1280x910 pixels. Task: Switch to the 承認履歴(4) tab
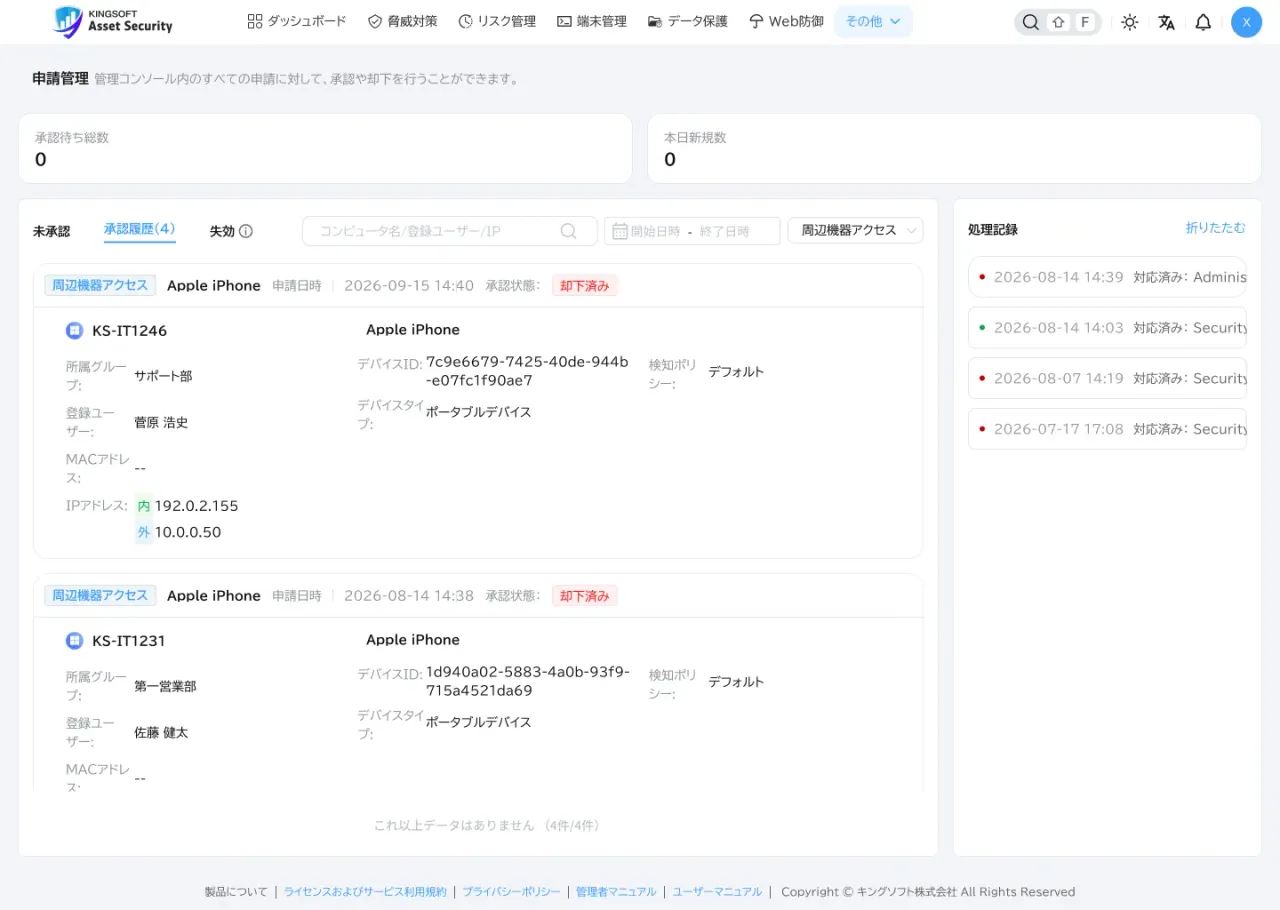pyautogui.click(x=140, y=230)
